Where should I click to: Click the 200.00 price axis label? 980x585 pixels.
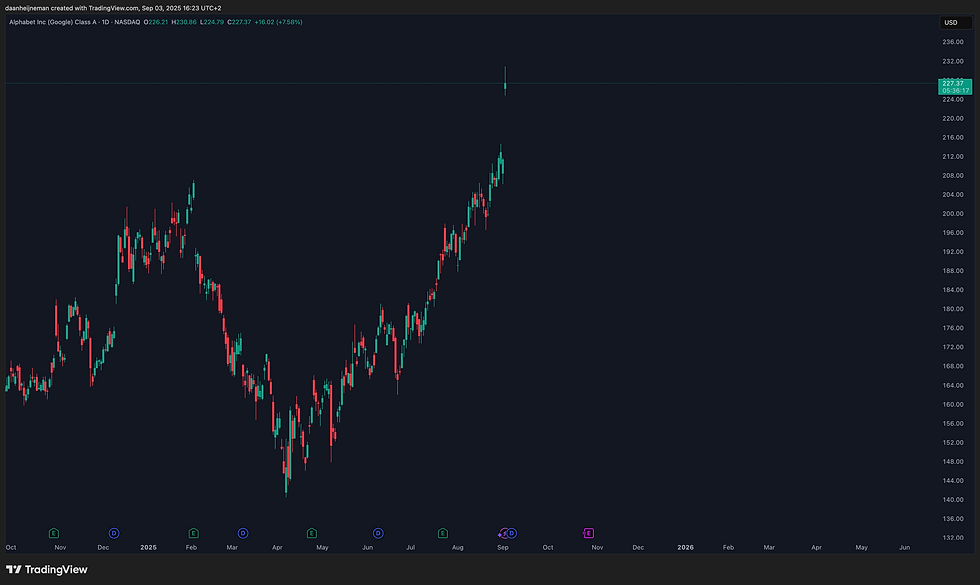tap(953, 214)
